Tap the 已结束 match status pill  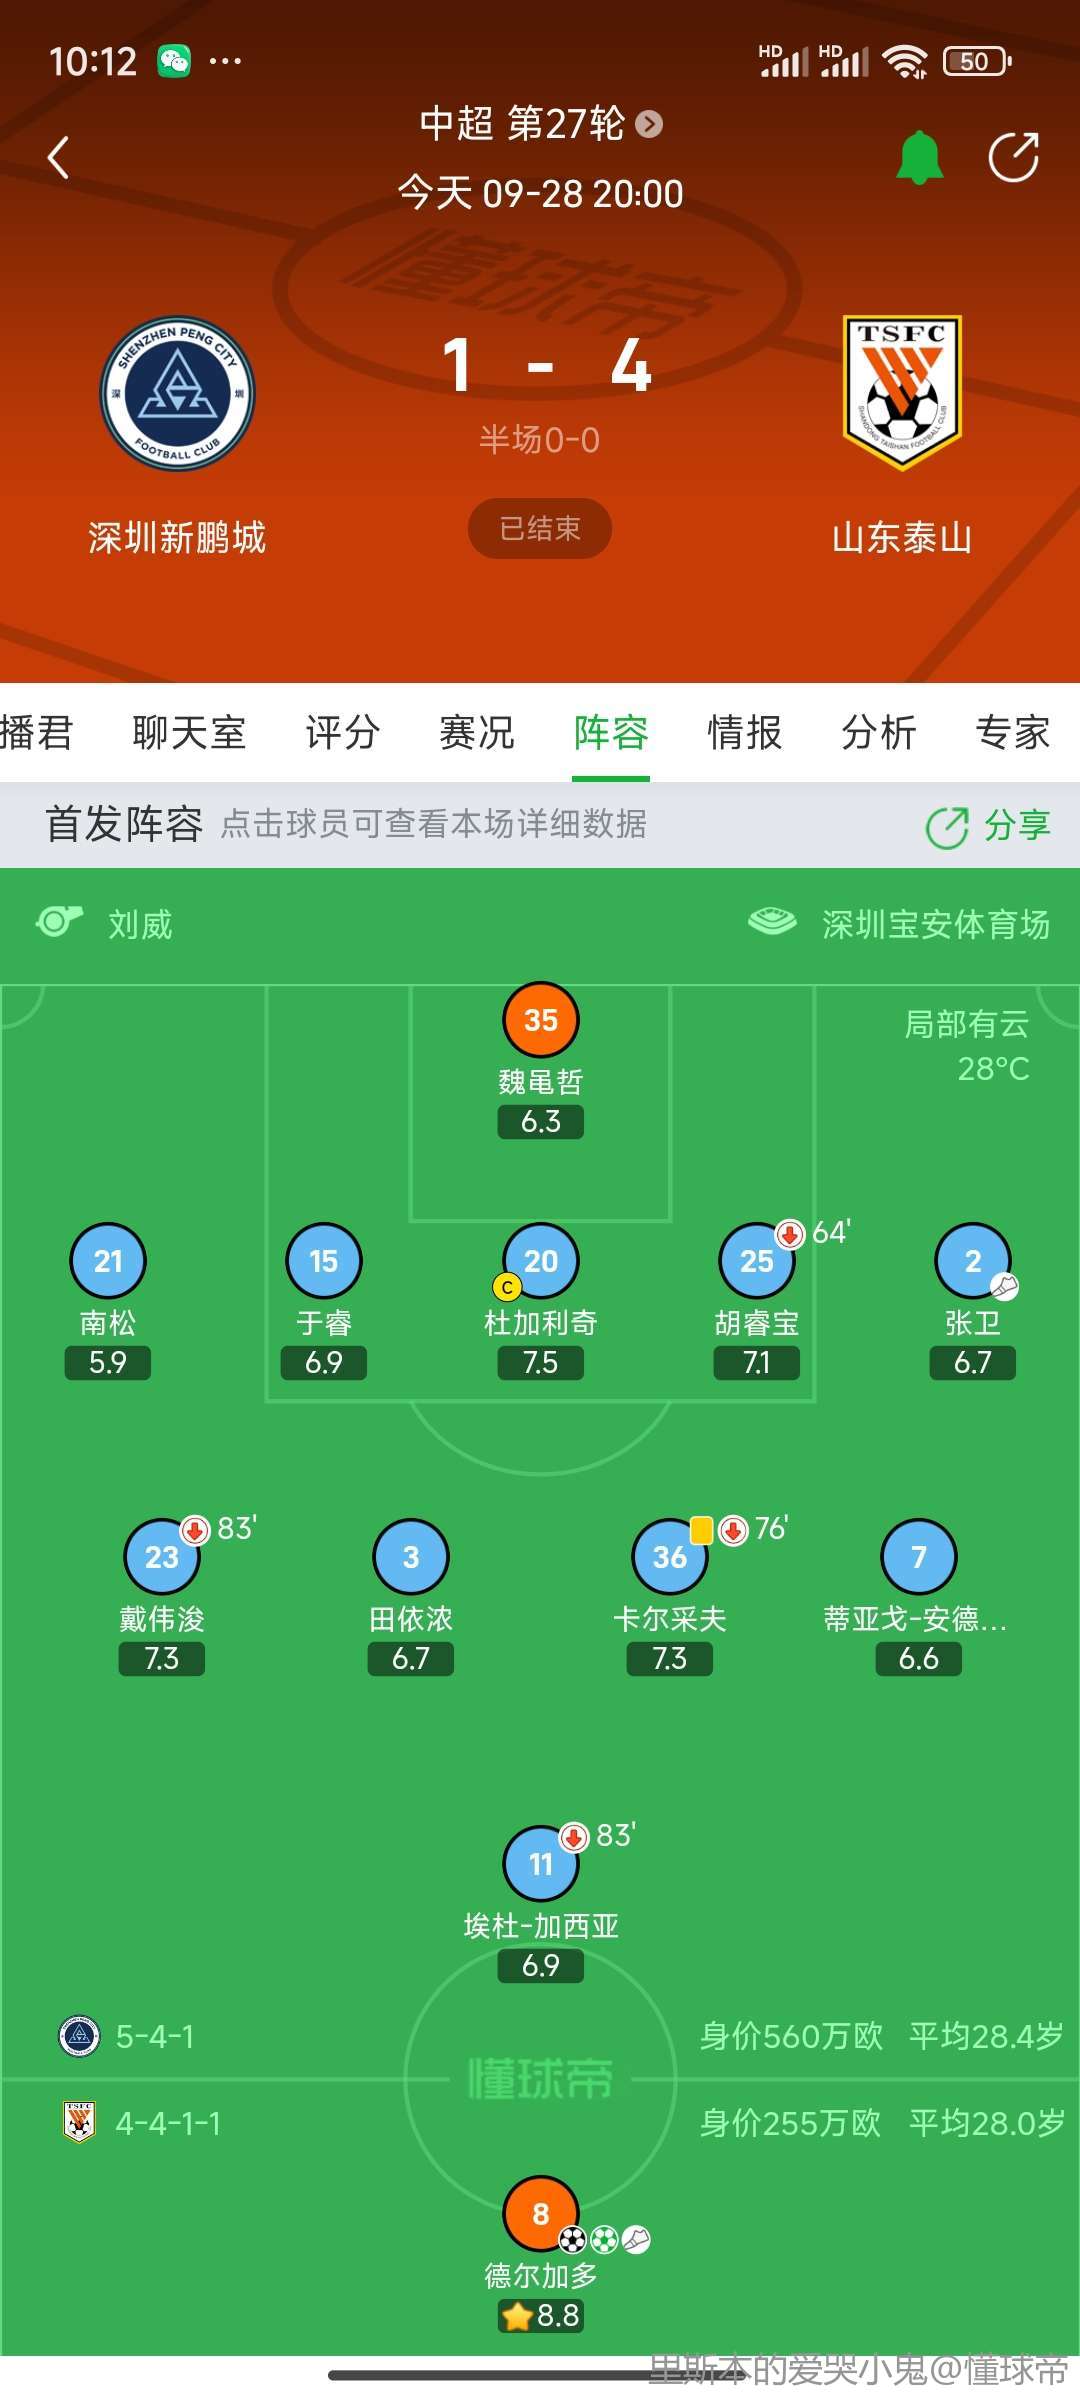(x=540, y=528)
